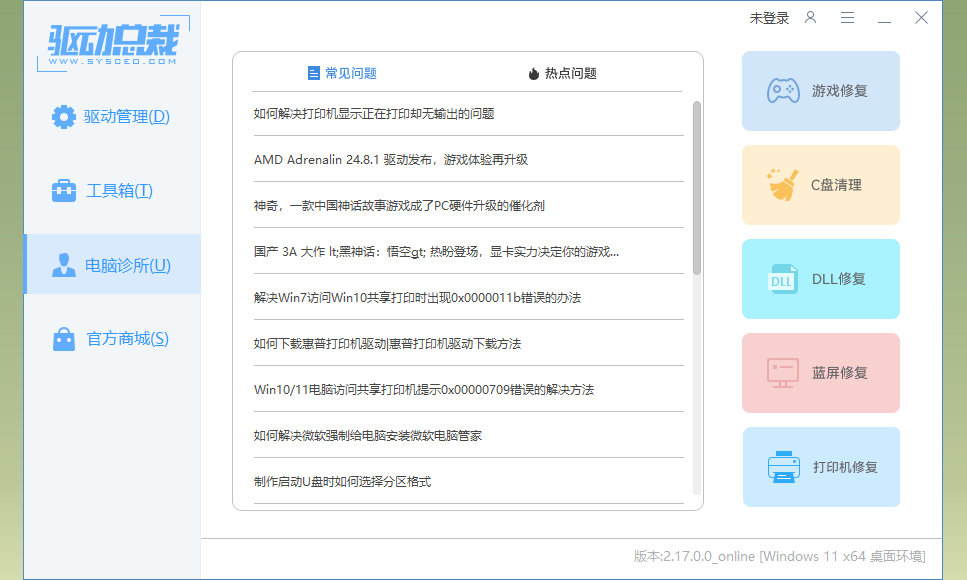Switch to the 热点问题 tab
Screen dimensions: 967x580
[x=562, y=73]
